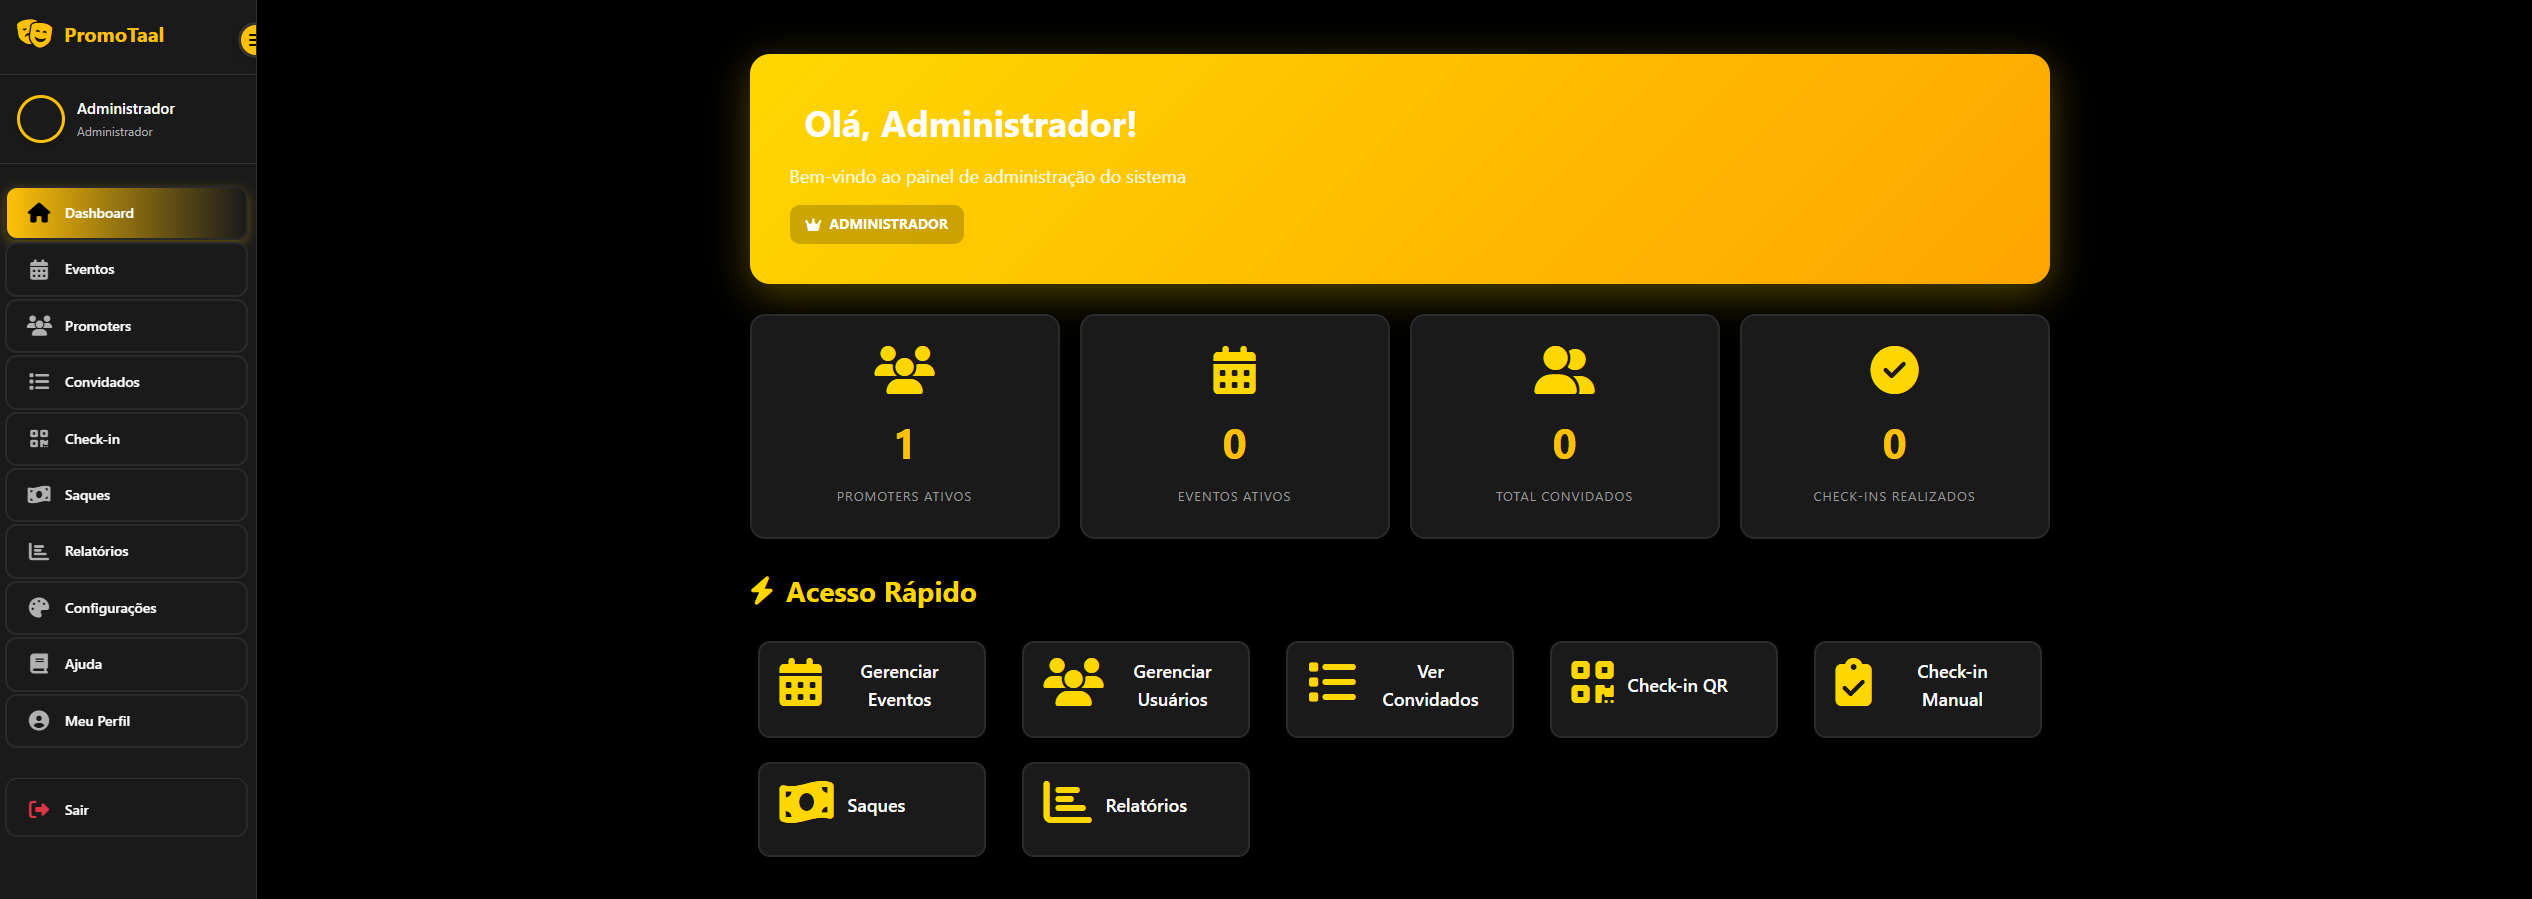This screenshot has height=899, width=2532.
Task: Open Gerenciar Usuários quick access card
Action: pos(1135,689)
